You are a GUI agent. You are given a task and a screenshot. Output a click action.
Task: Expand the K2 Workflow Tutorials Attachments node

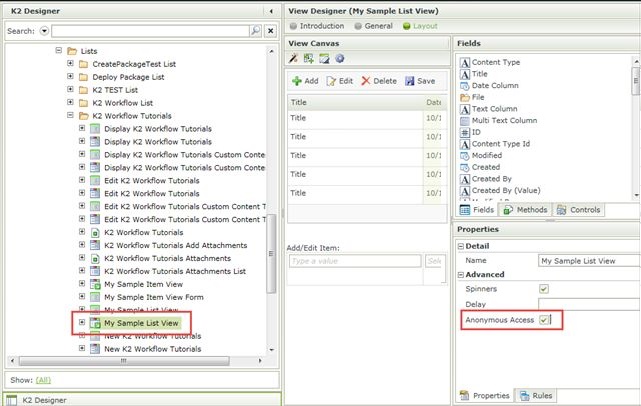[82, 258]
